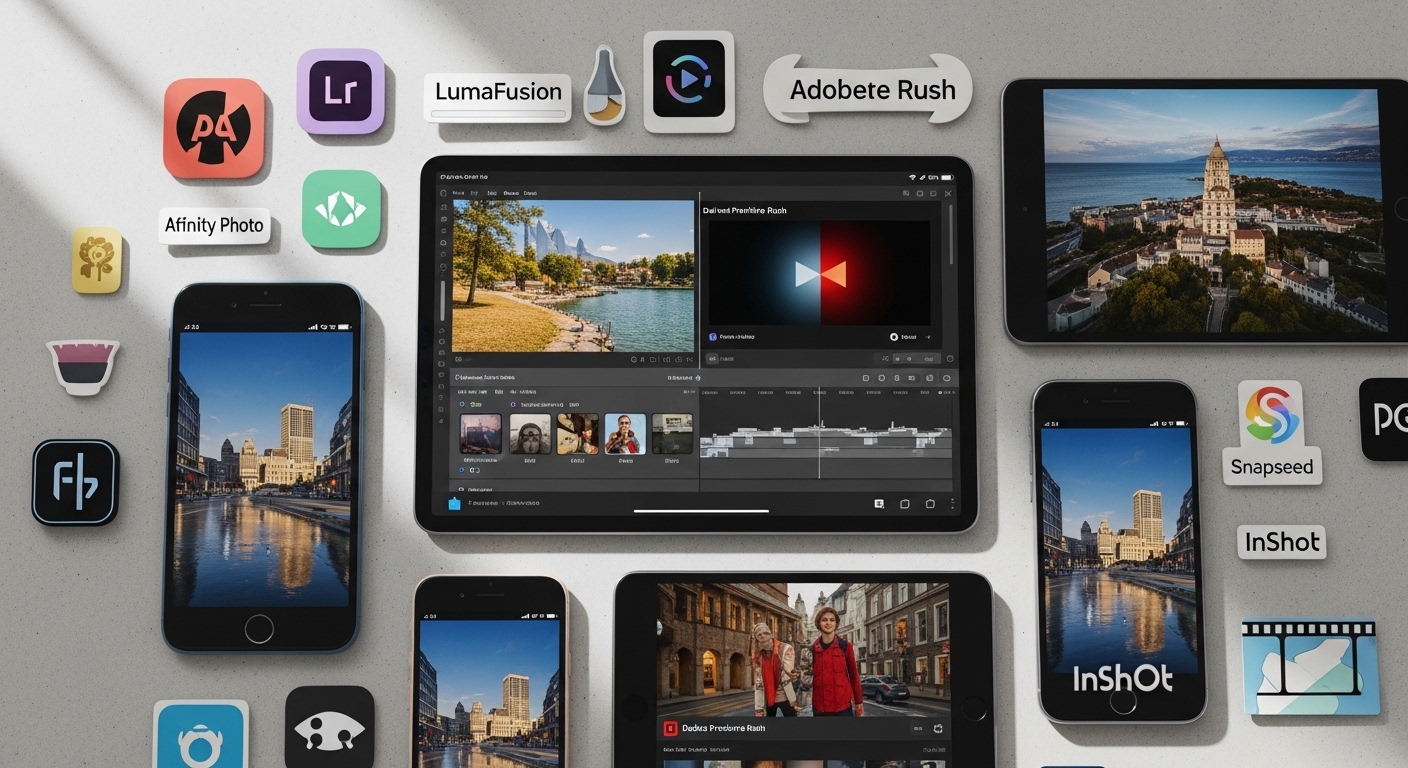Click the timeline playhead line
1408x768 pixels.
click(x=819, y=435)
